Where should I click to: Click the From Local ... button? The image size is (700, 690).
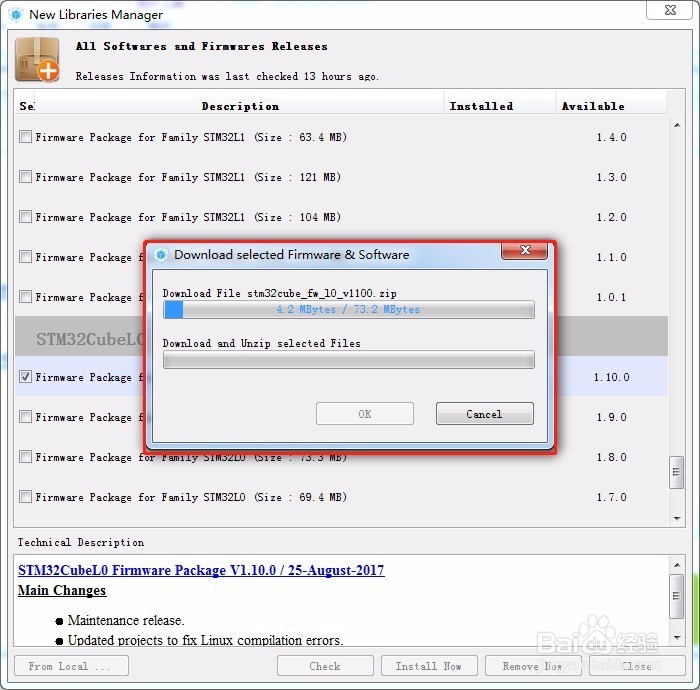(x=71, y=666)
